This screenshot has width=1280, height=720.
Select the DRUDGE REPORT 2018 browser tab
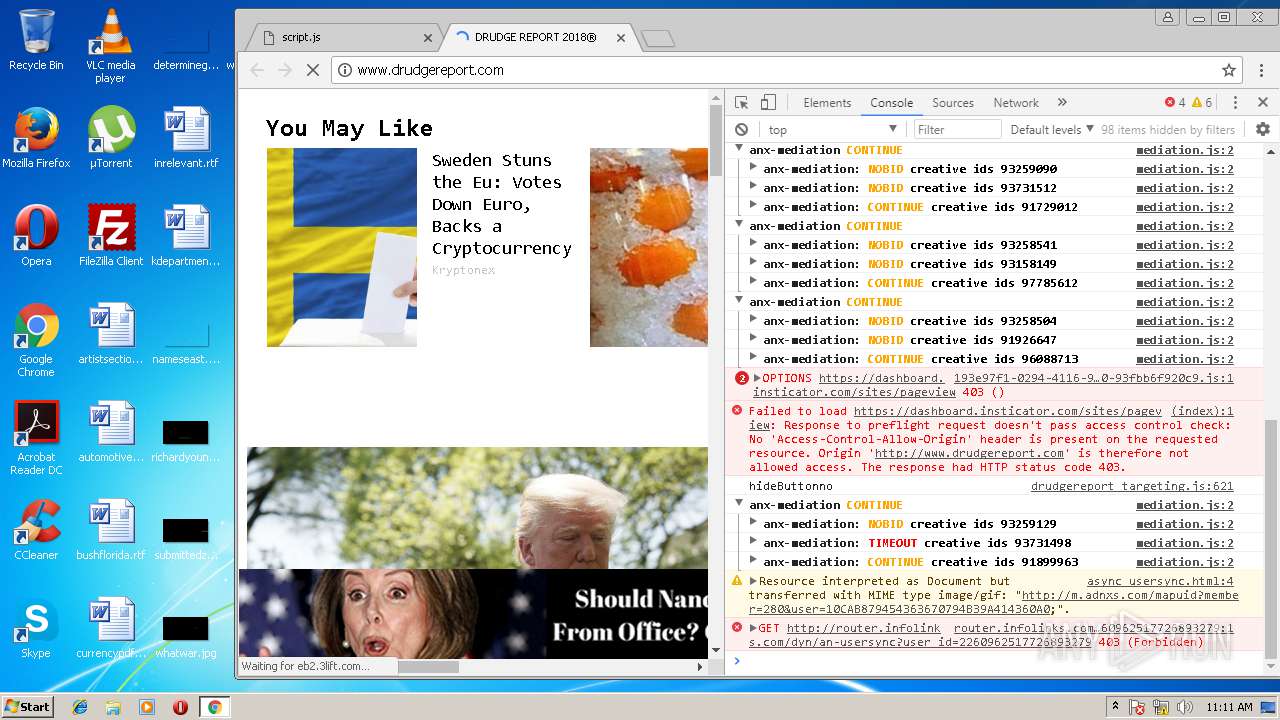(x=540, y=38)
